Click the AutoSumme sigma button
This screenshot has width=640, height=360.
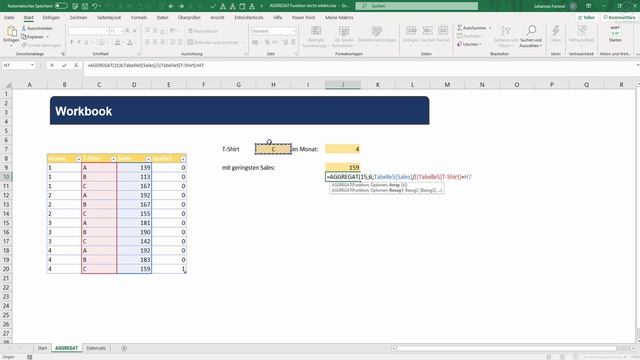[471, 28]
